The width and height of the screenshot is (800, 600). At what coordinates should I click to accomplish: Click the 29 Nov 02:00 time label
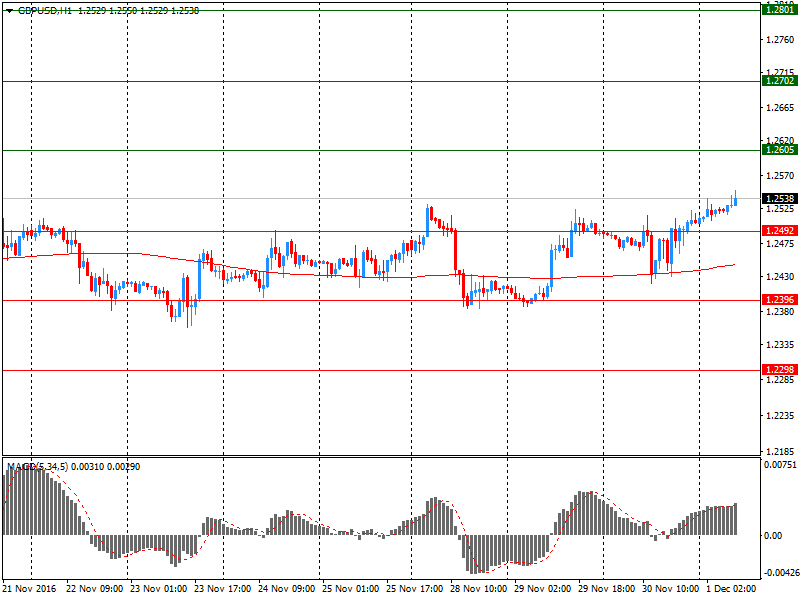point(542,588)
